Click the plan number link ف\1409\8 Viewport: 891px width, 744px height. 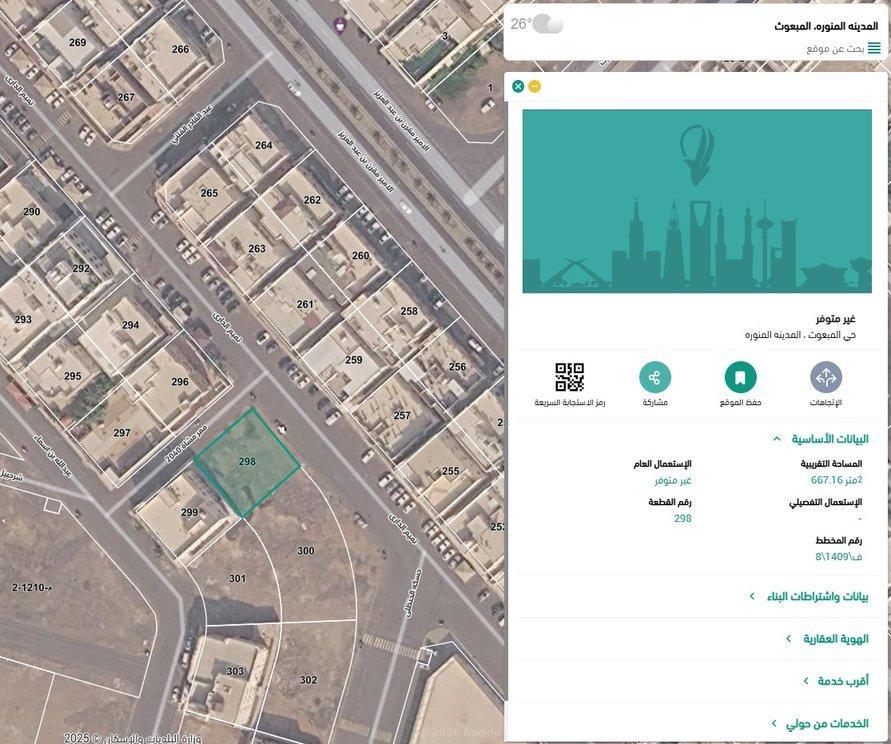click(x=838, y=556)
